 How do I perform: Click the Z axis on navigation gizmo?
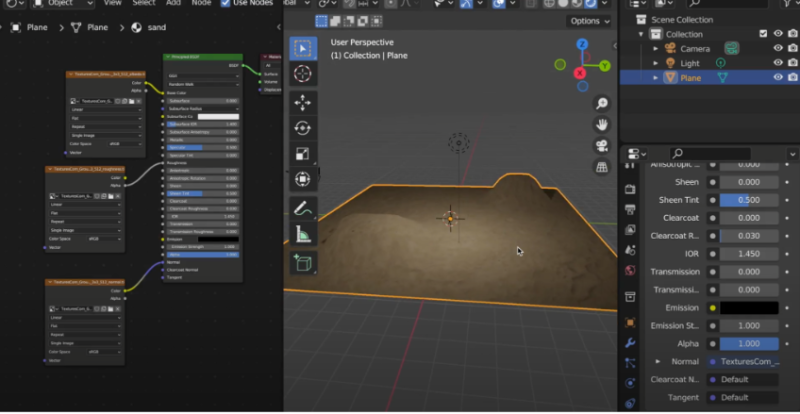582,44
